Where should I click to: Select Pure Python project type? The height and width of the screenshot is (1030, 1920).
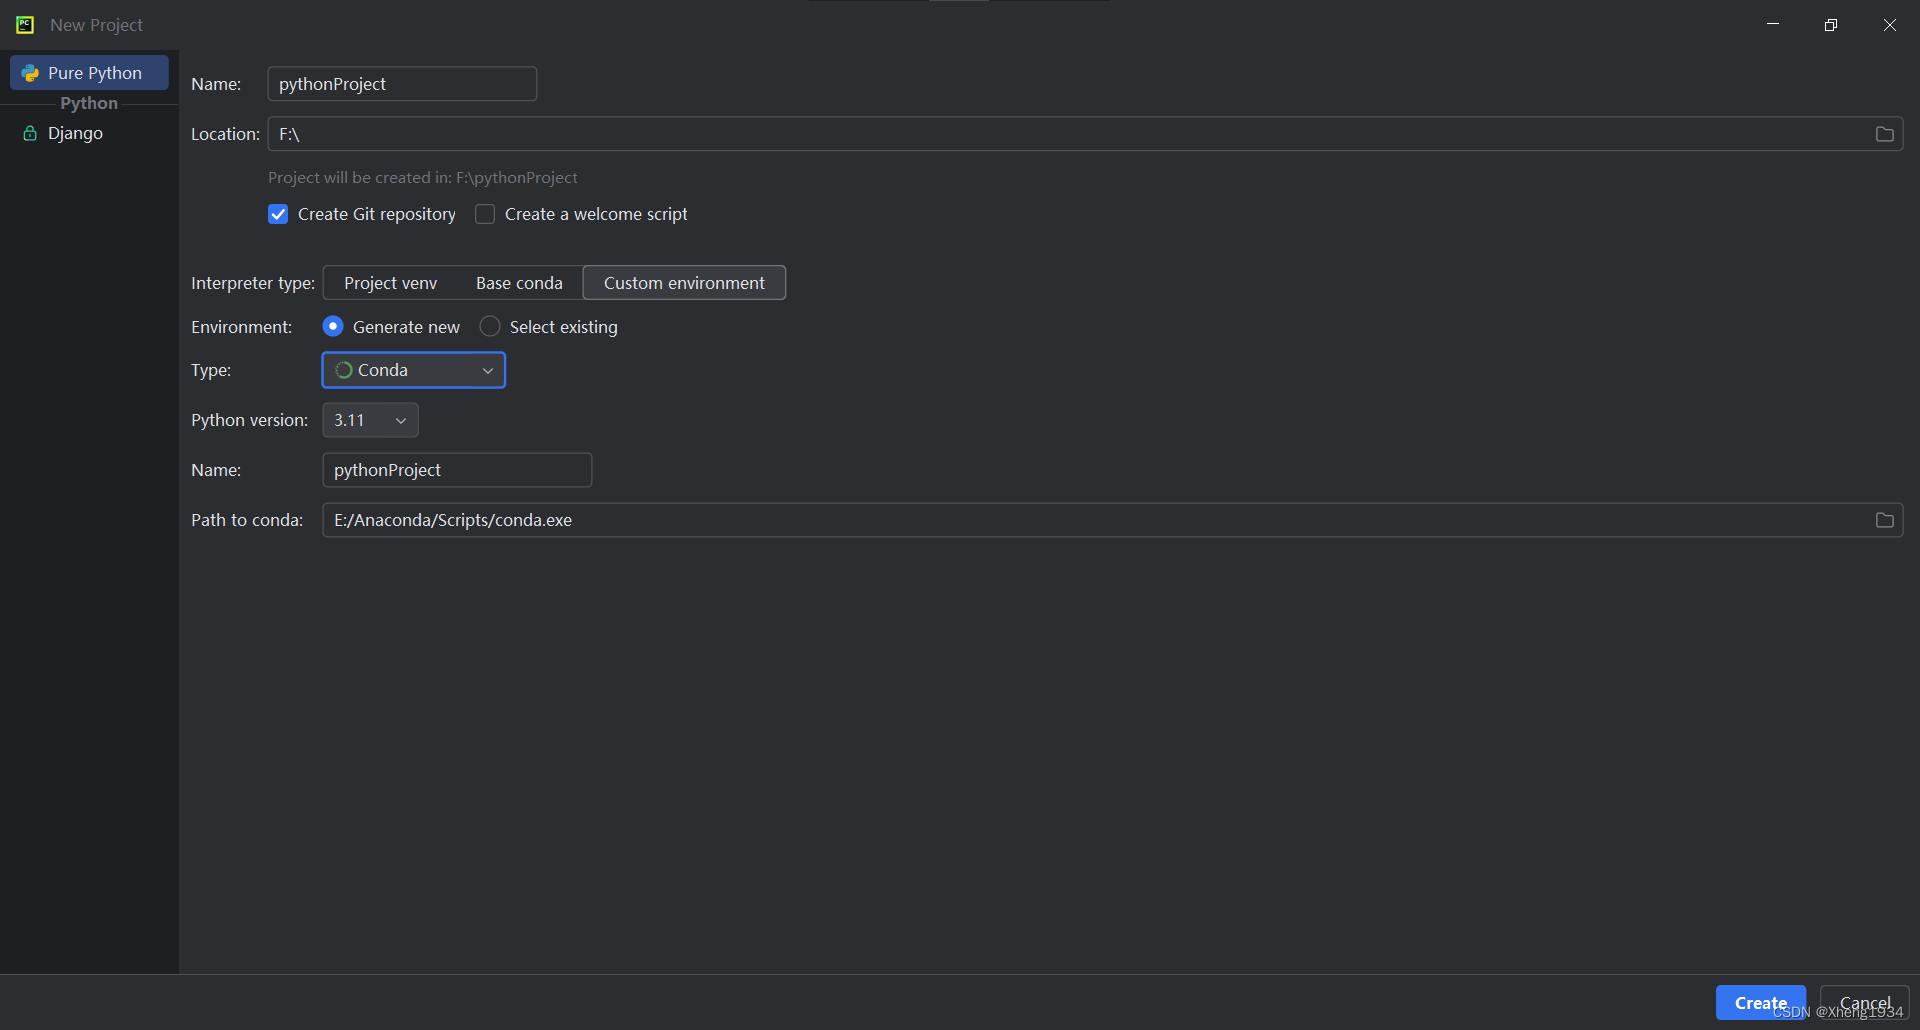[89, 73]
